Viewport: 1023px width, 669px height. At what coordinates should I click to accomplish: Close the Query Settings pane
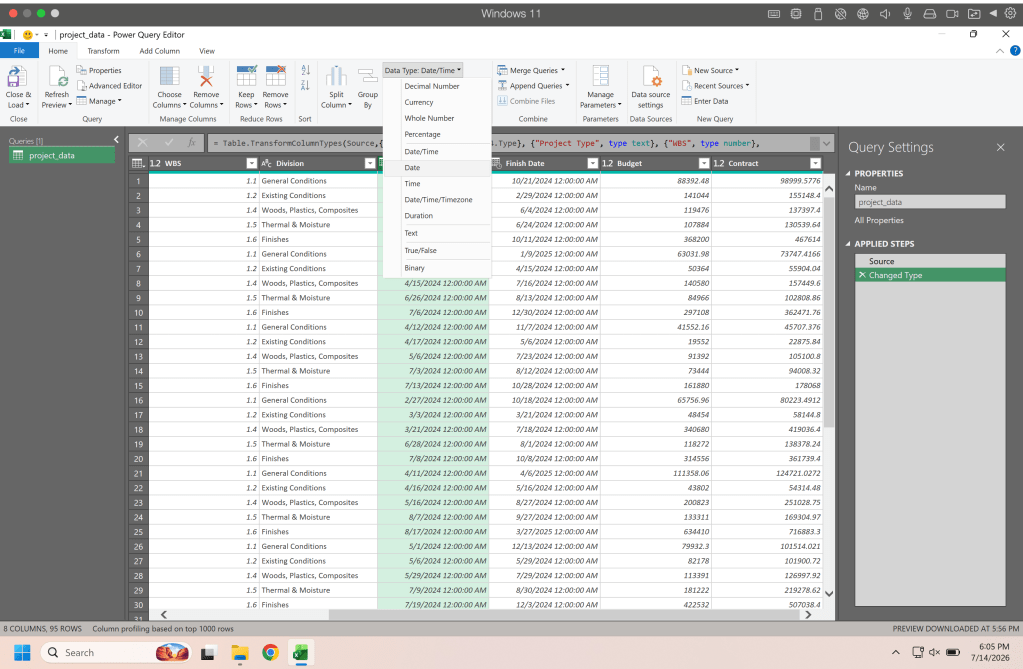click(1000, 148)
